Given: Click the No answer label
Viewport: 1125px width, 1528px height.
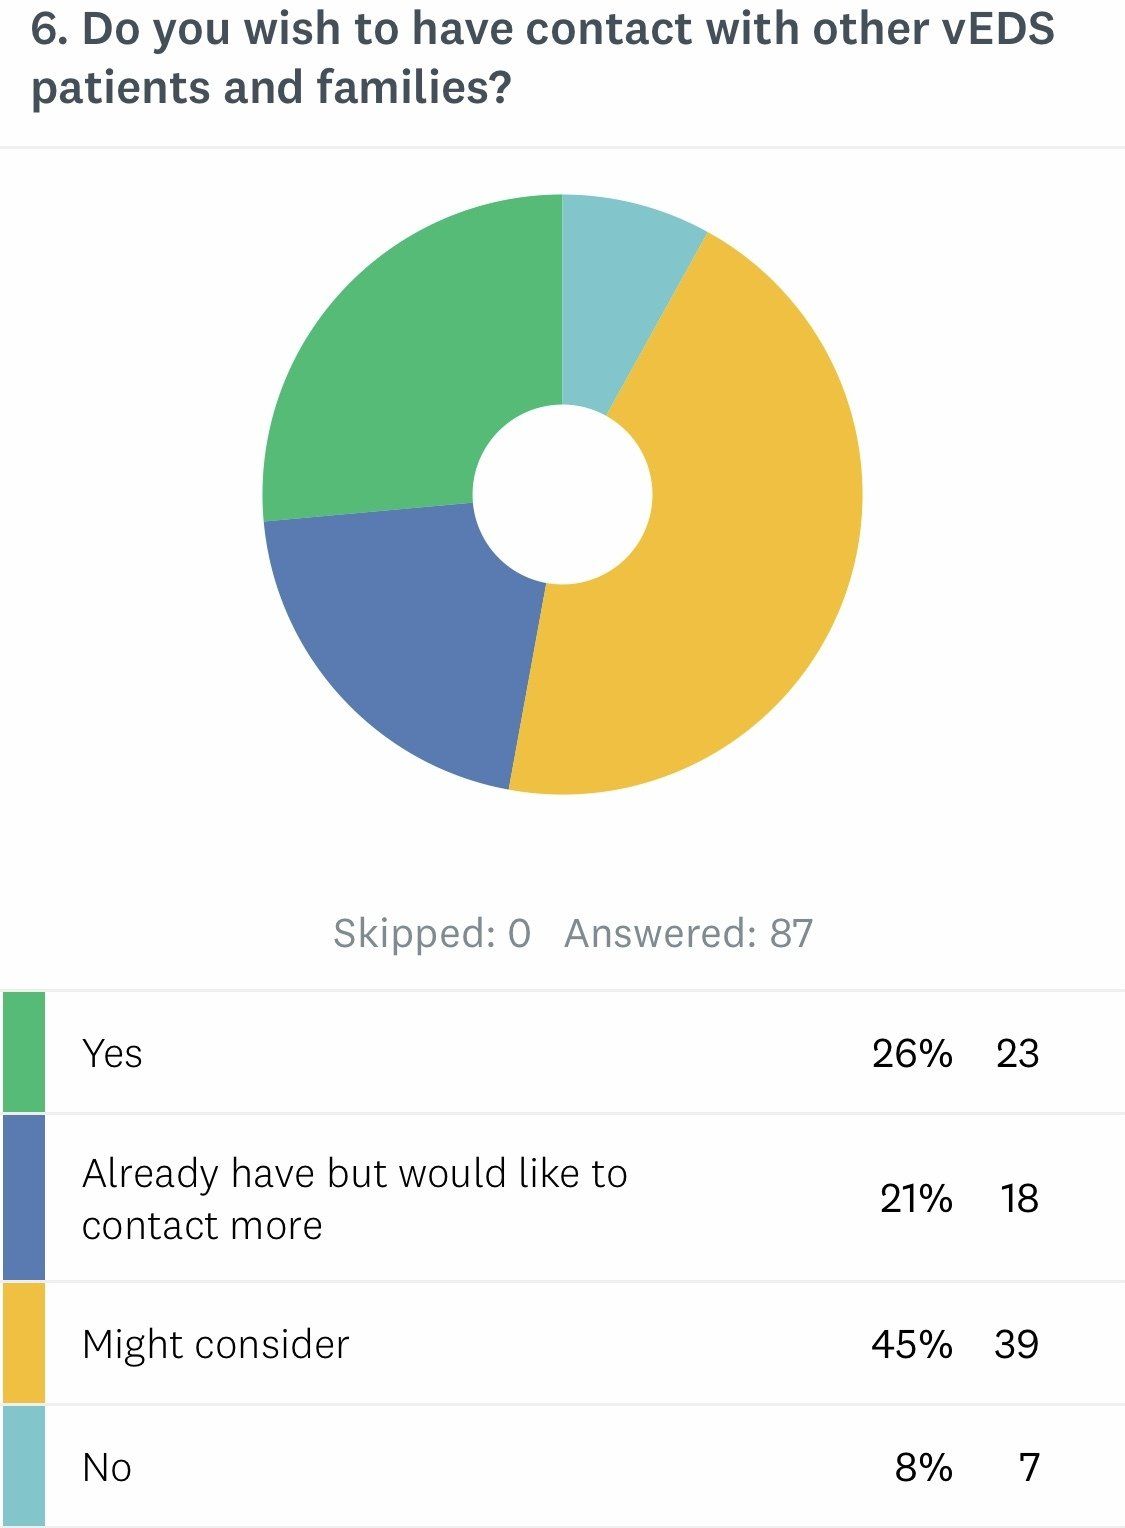Looking at the screenshot, I should (107, 1467).
